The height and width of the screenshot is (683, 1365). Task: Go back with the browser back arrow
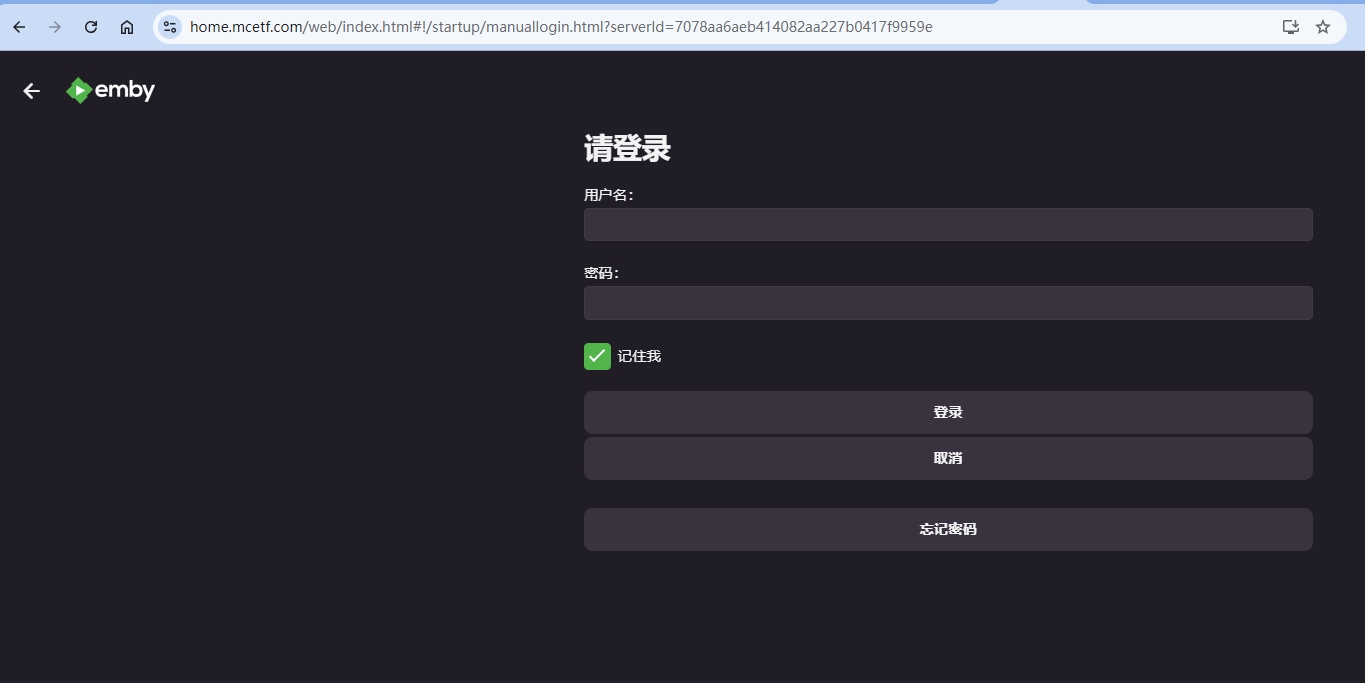(x=19, y=27)
